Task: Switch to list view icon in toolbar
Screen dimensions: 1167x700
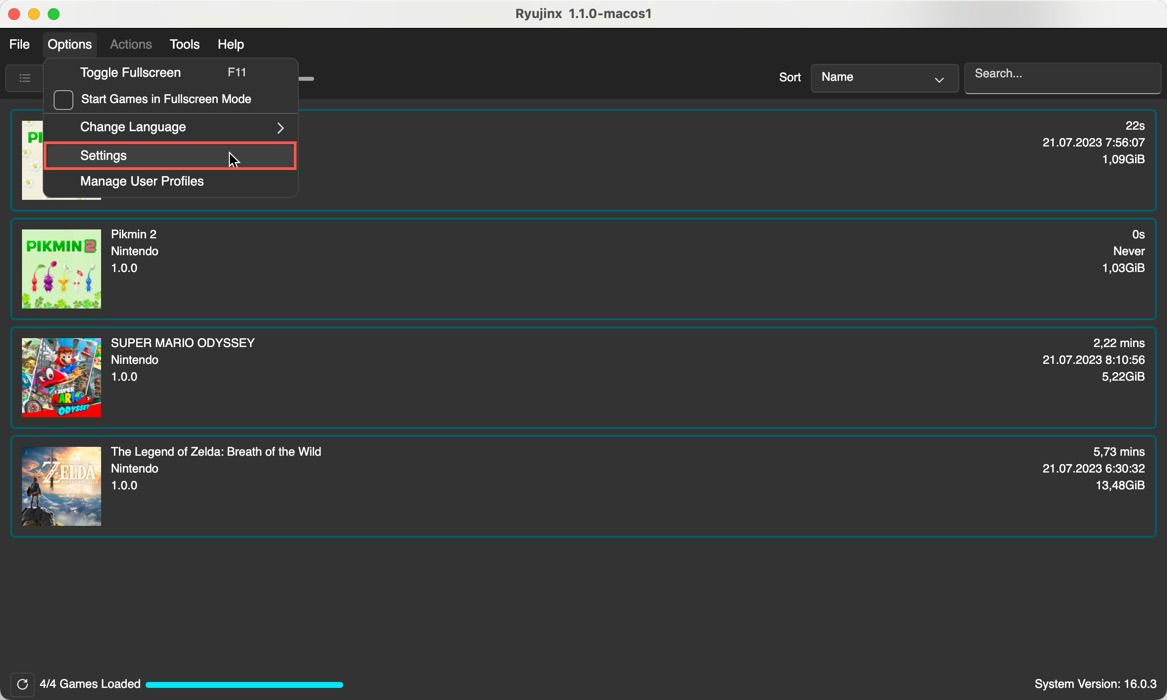Action: (x=25, y=78)
